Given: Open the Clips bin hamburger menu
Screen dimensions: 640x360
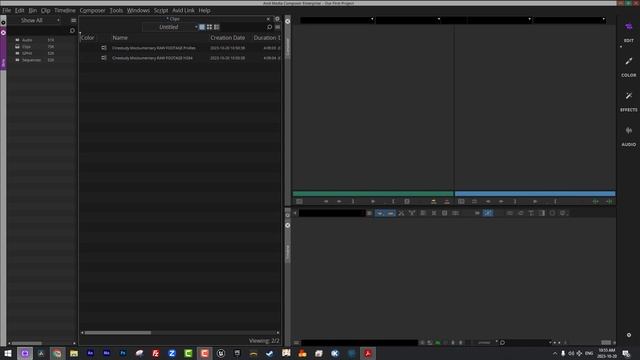Looking at the screenshot, I should point(278,27).
